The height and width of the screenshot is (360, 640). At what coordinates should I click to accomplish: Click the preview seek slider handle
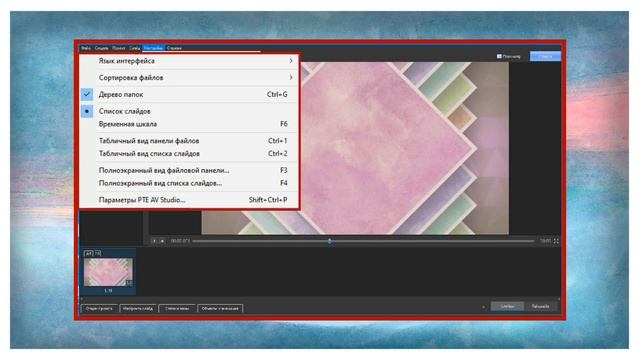pyautogui.click(x=329, y=241)
